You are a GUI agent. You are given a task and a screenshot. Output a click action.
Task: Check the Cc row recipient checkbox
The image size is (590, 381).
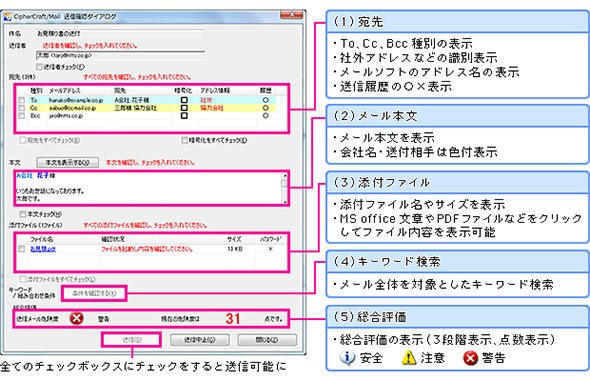[21, 108]
